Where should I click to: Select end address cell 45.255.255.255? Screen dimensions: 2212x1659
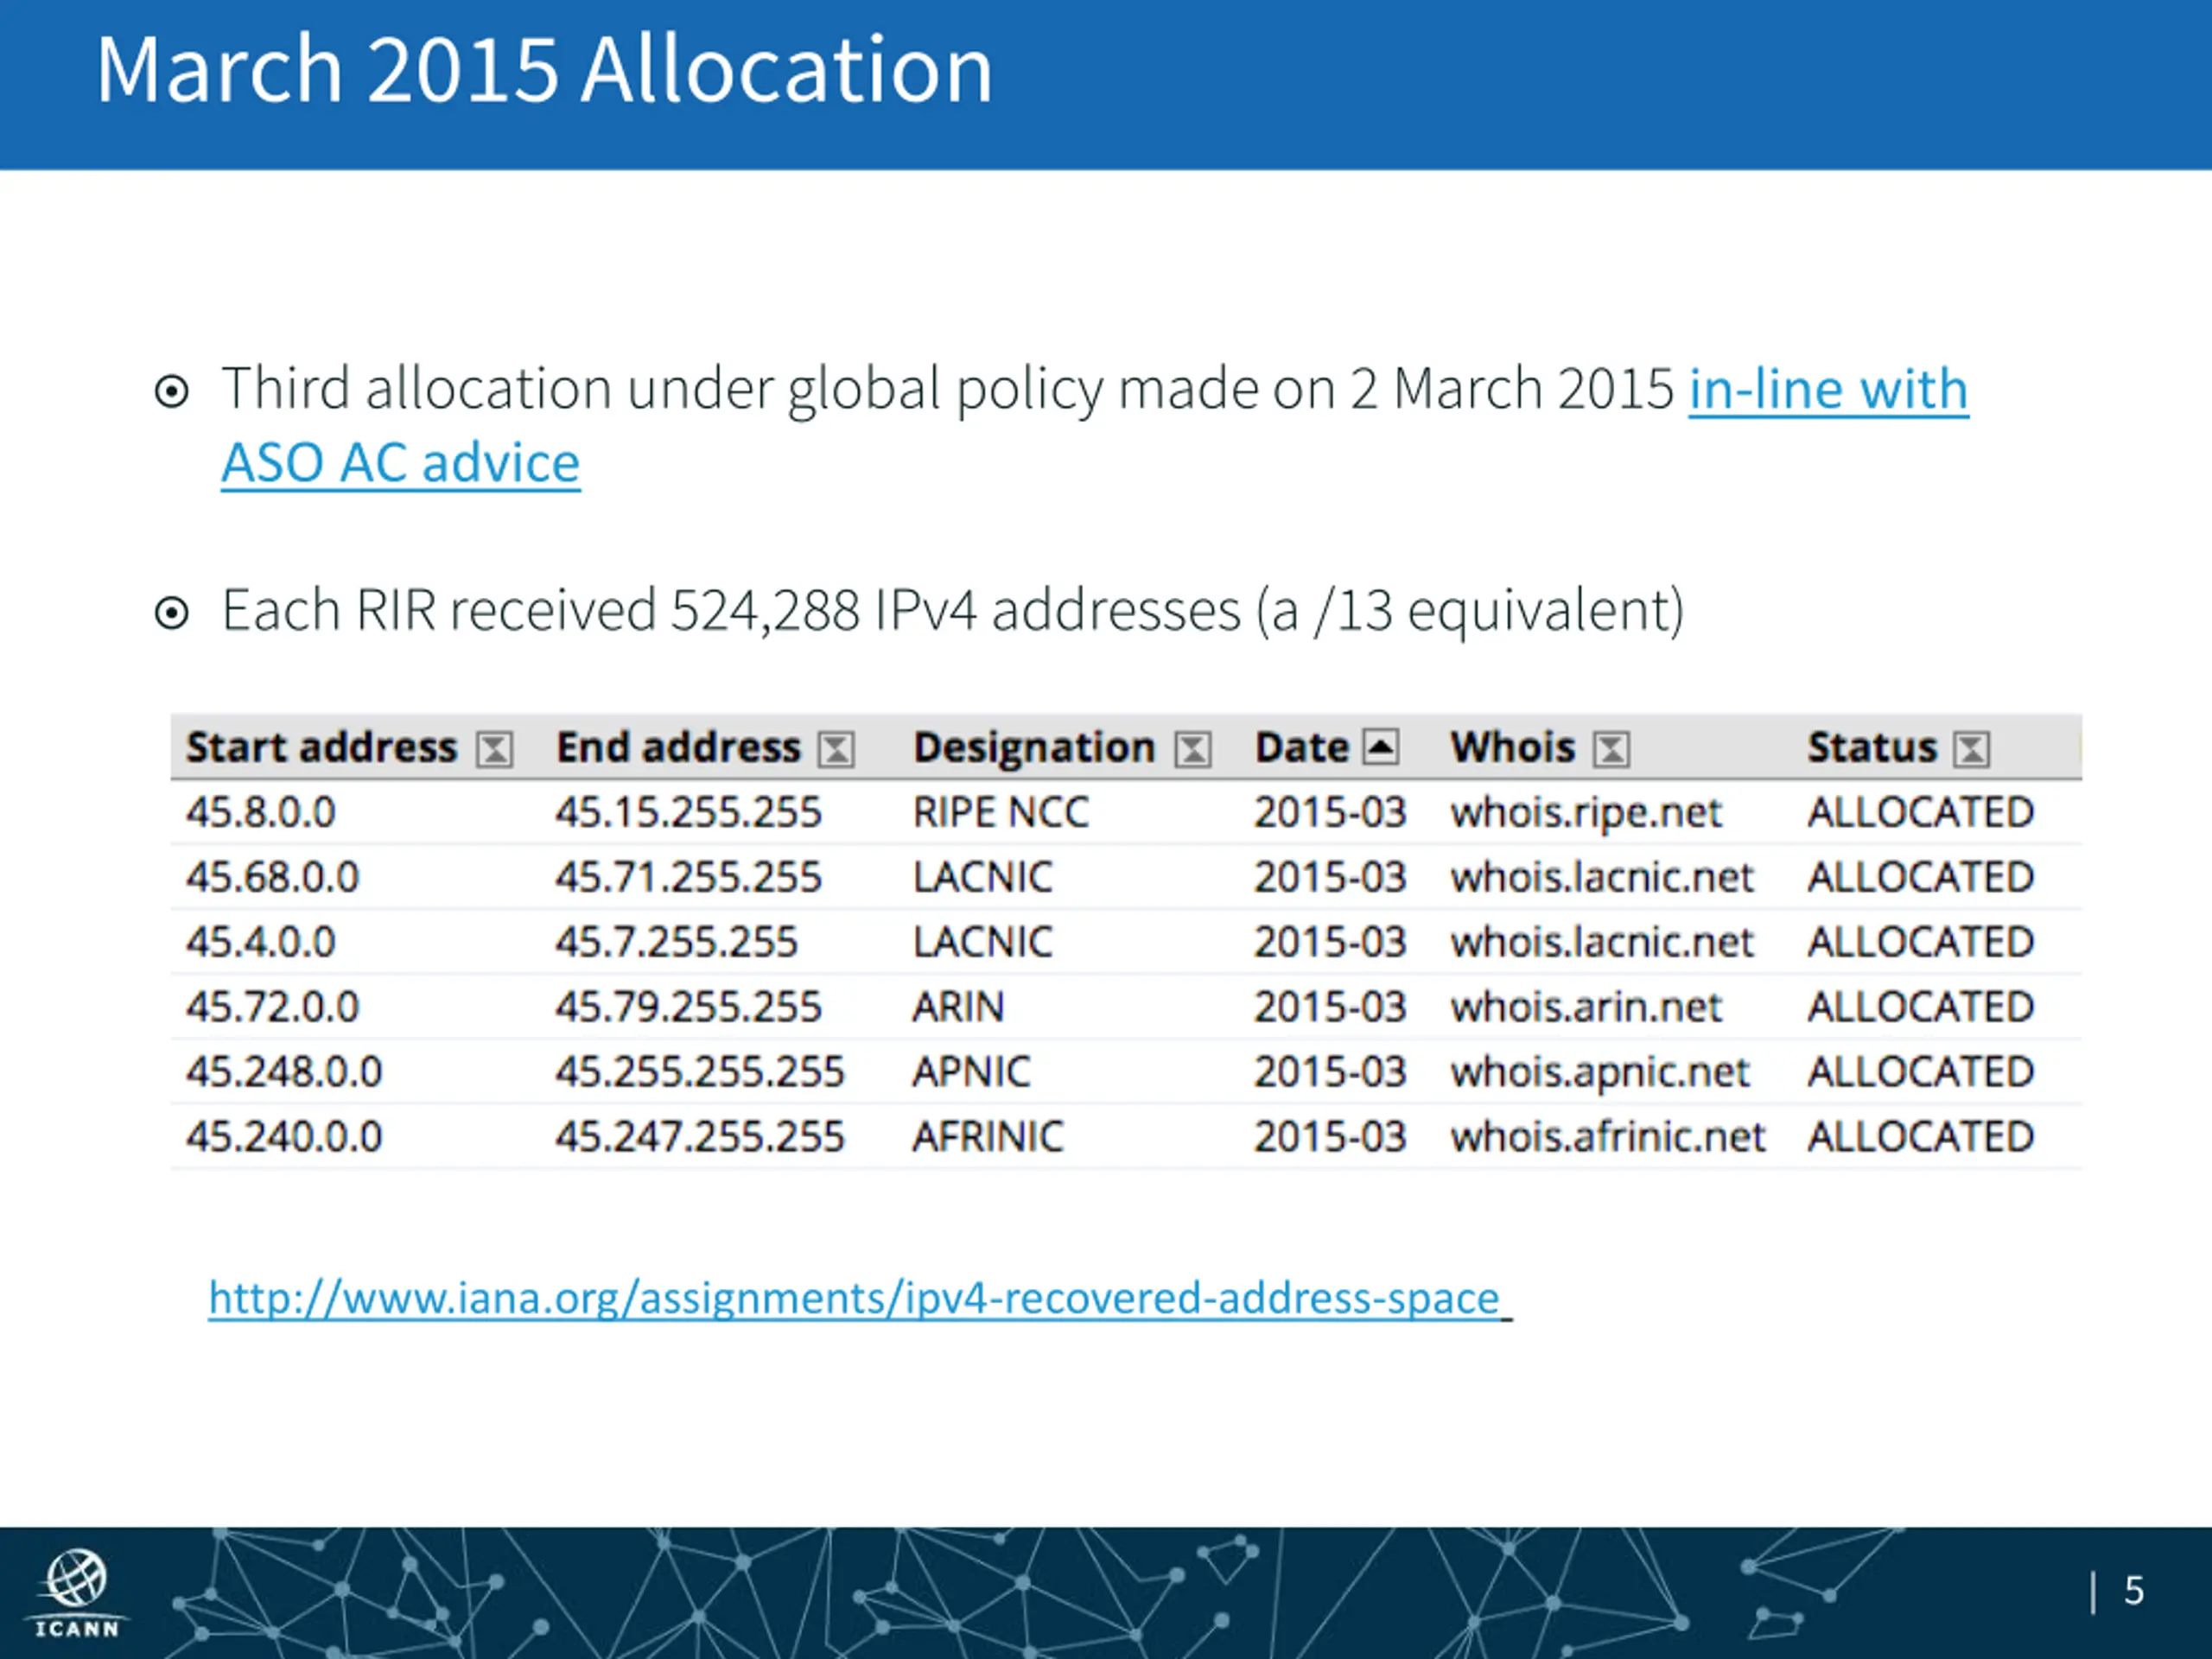[x=700, y=1072]
